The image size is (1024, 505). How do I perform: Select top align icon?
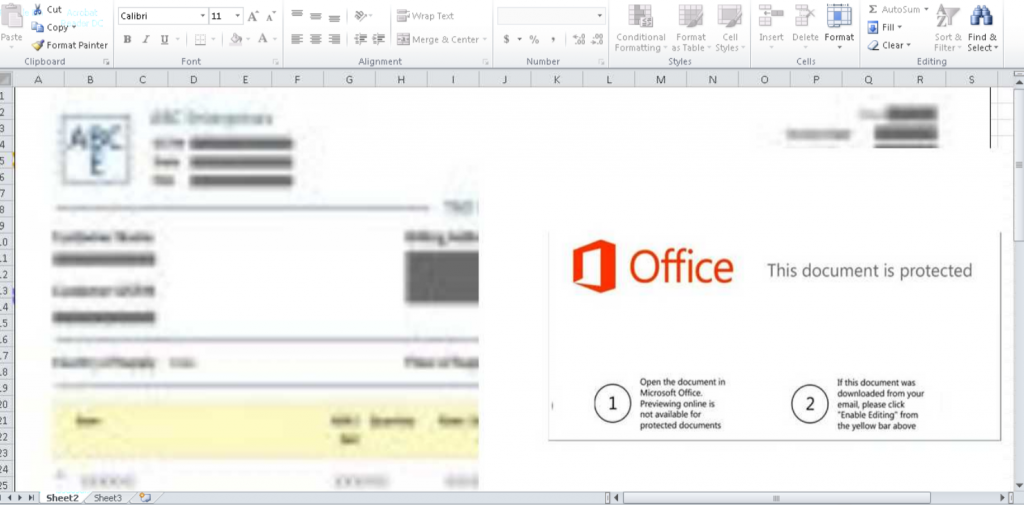click(297, 15)
